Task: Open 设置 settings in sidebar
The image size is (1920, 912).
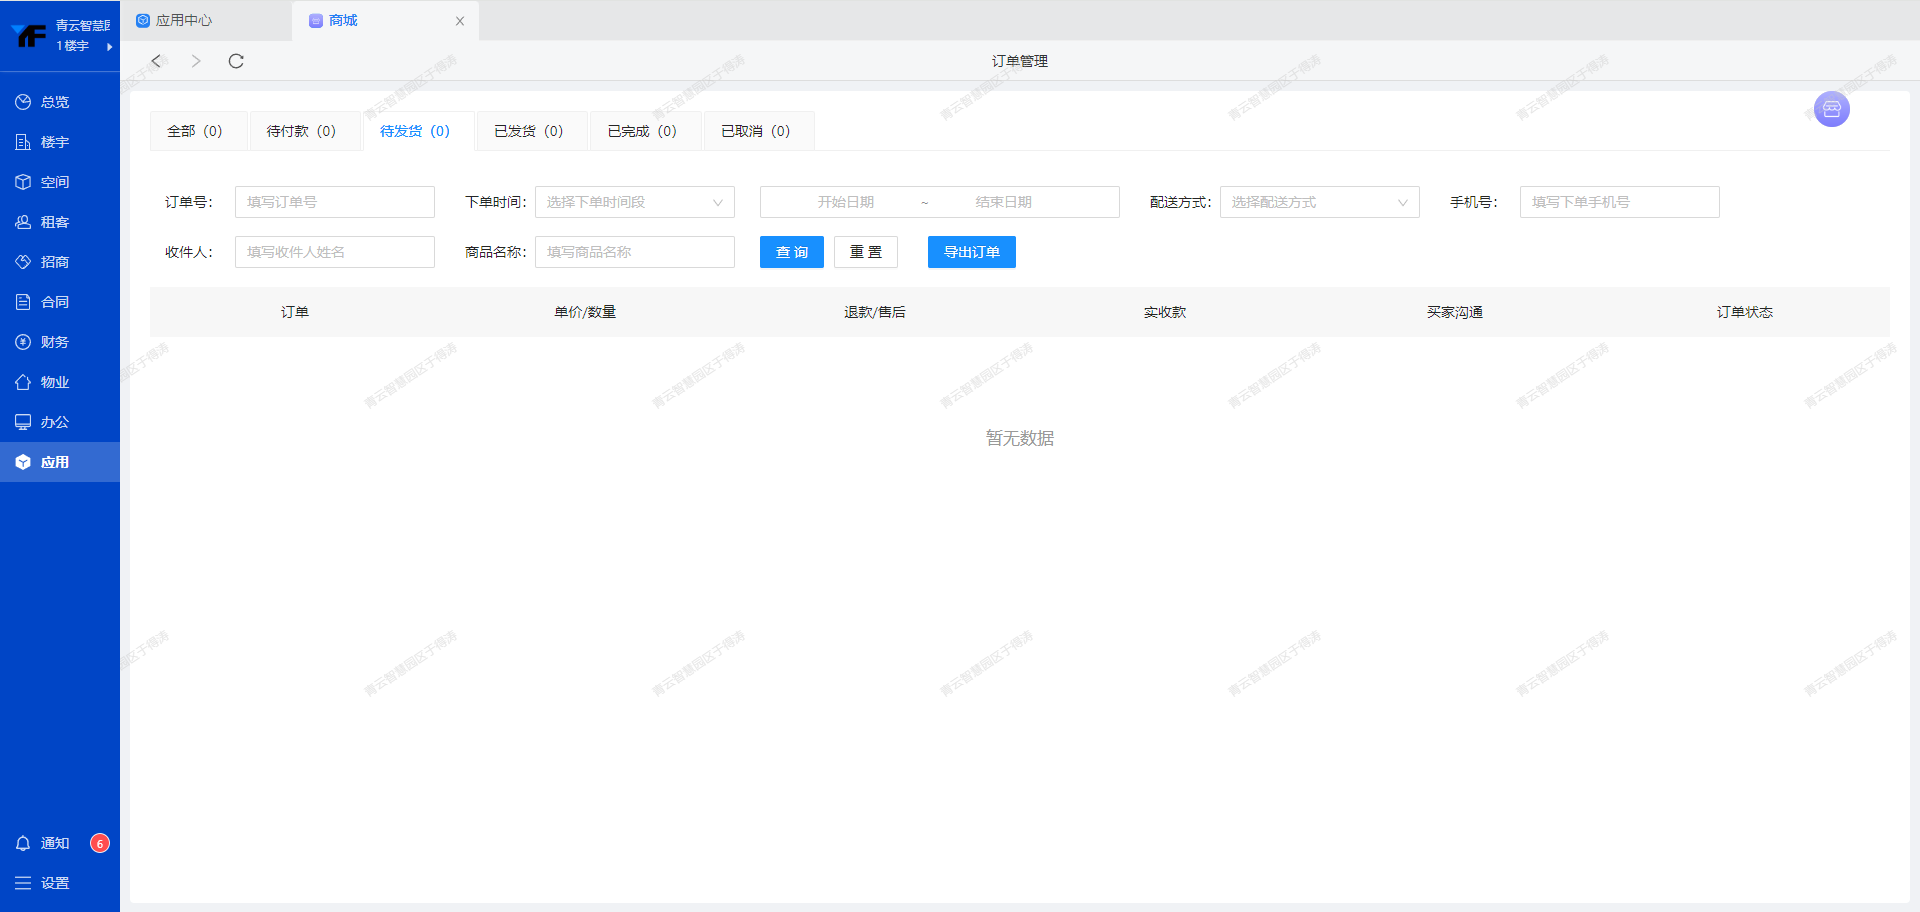Action: pos(55,883)
